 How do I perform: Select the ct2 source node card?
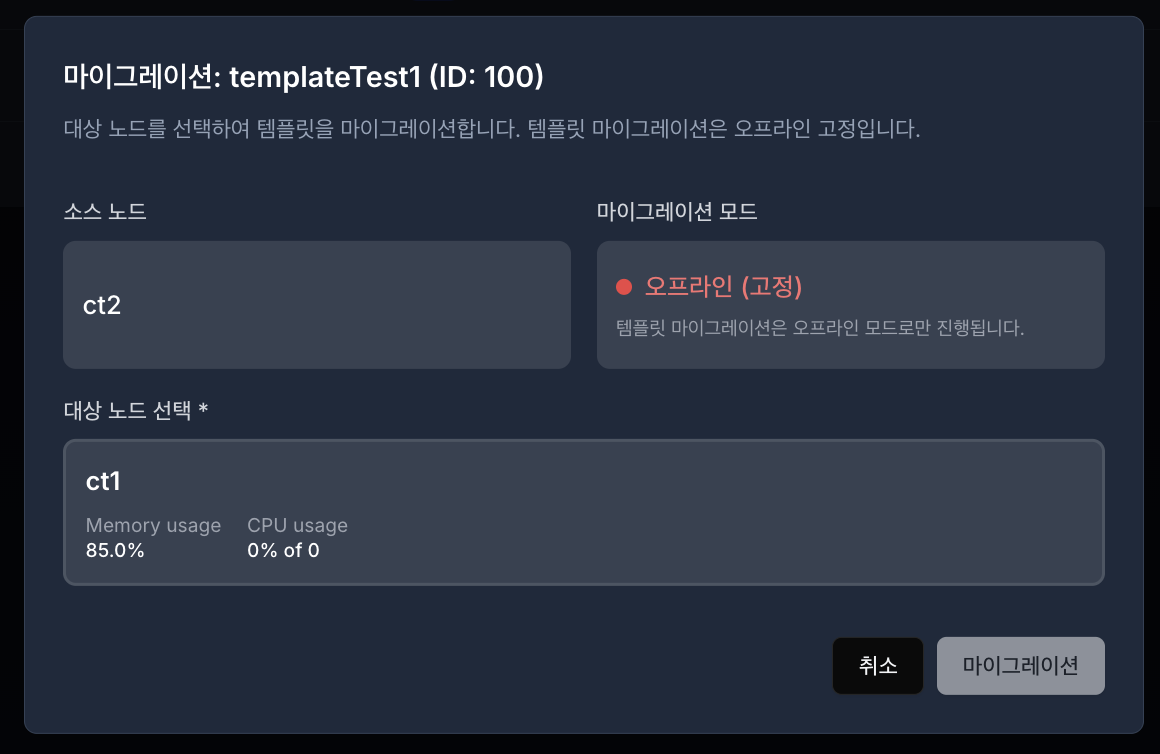pos(316,303)
